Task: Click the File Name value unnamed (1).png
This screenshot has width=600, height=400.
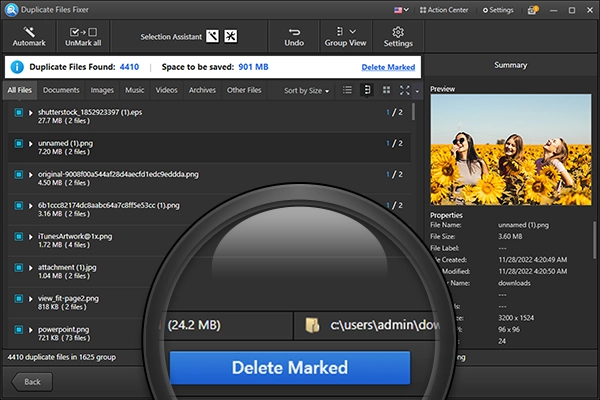Action: (x=523, y=225)
